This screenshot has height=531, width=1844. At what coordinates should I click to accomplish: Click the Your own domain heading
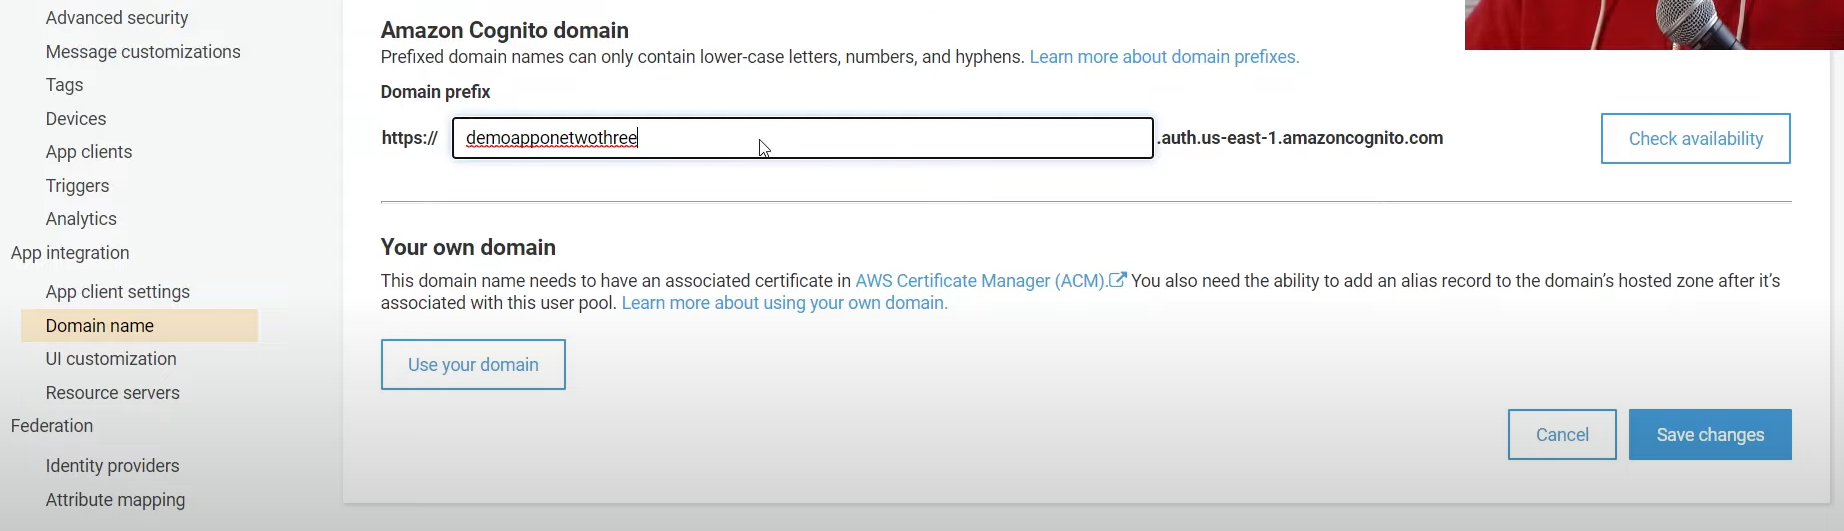[468, 247]
